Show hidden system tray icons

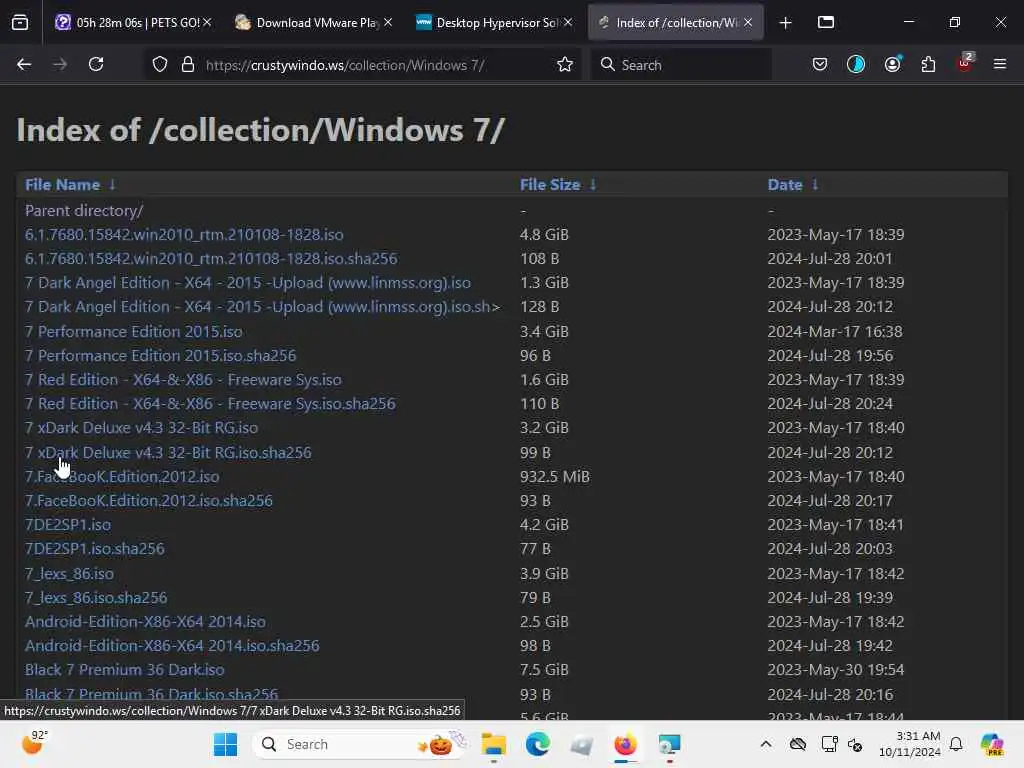tap(766, 744)
